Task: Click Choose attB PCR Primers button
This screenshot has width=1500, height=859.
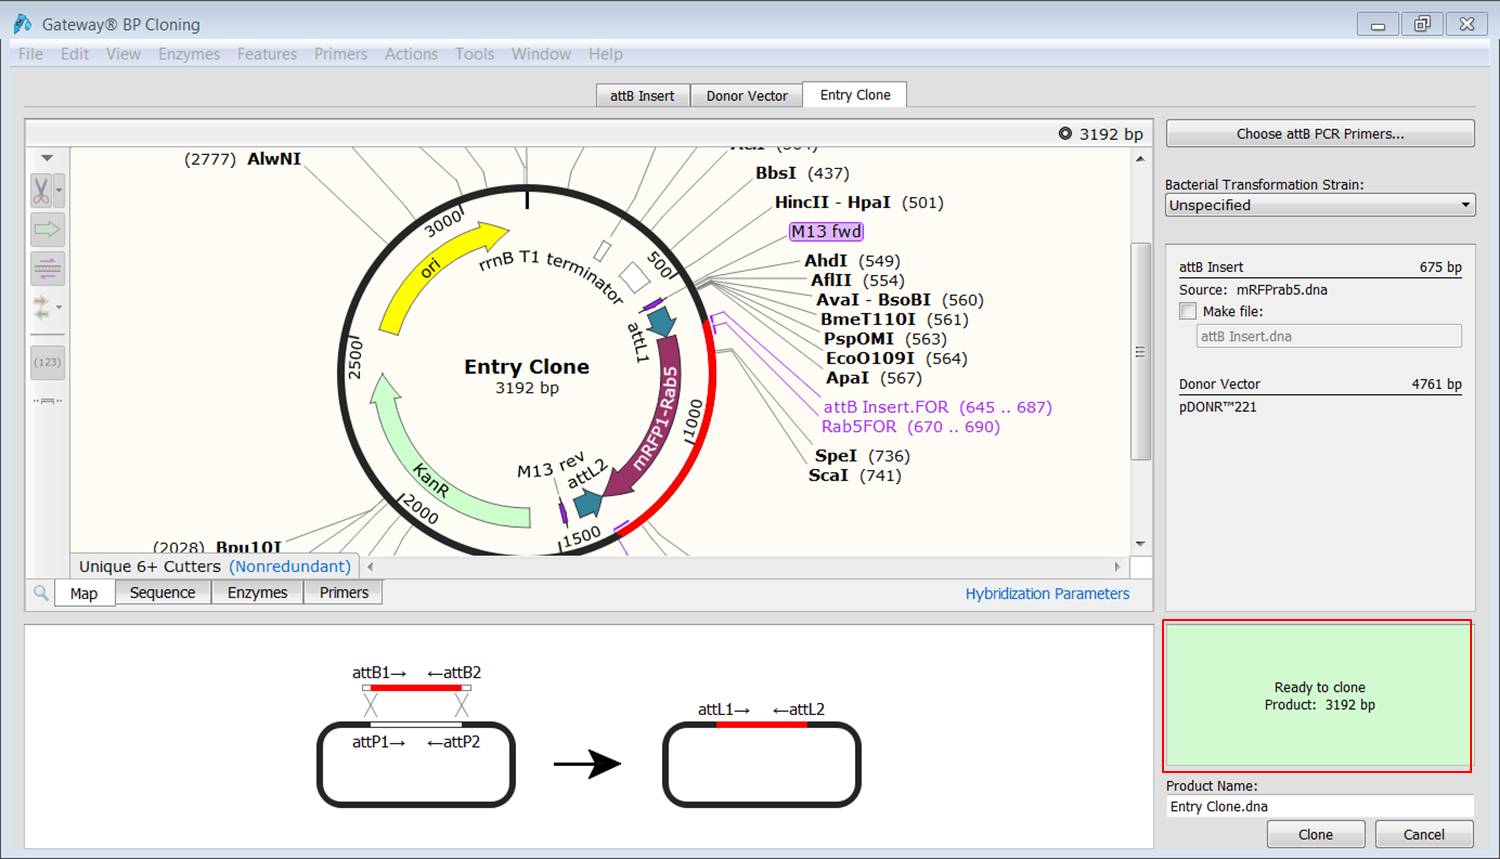Action: pos(1320,134)
